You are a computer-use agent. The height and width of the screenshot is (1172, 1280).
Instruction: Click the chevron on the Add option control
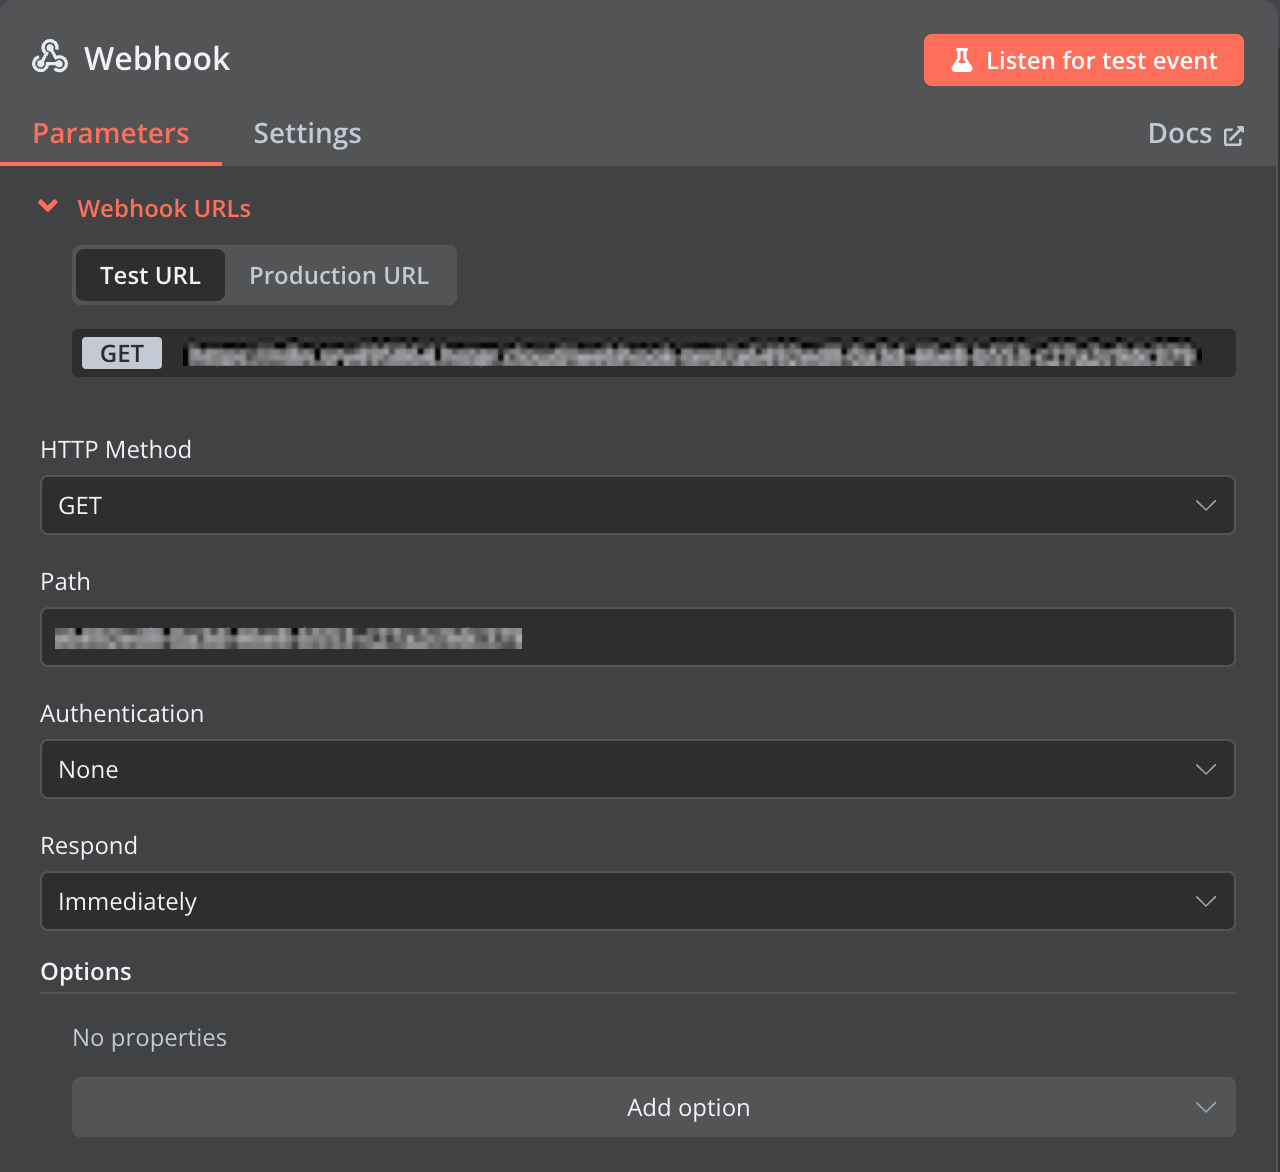(x=1206, y=1107)
